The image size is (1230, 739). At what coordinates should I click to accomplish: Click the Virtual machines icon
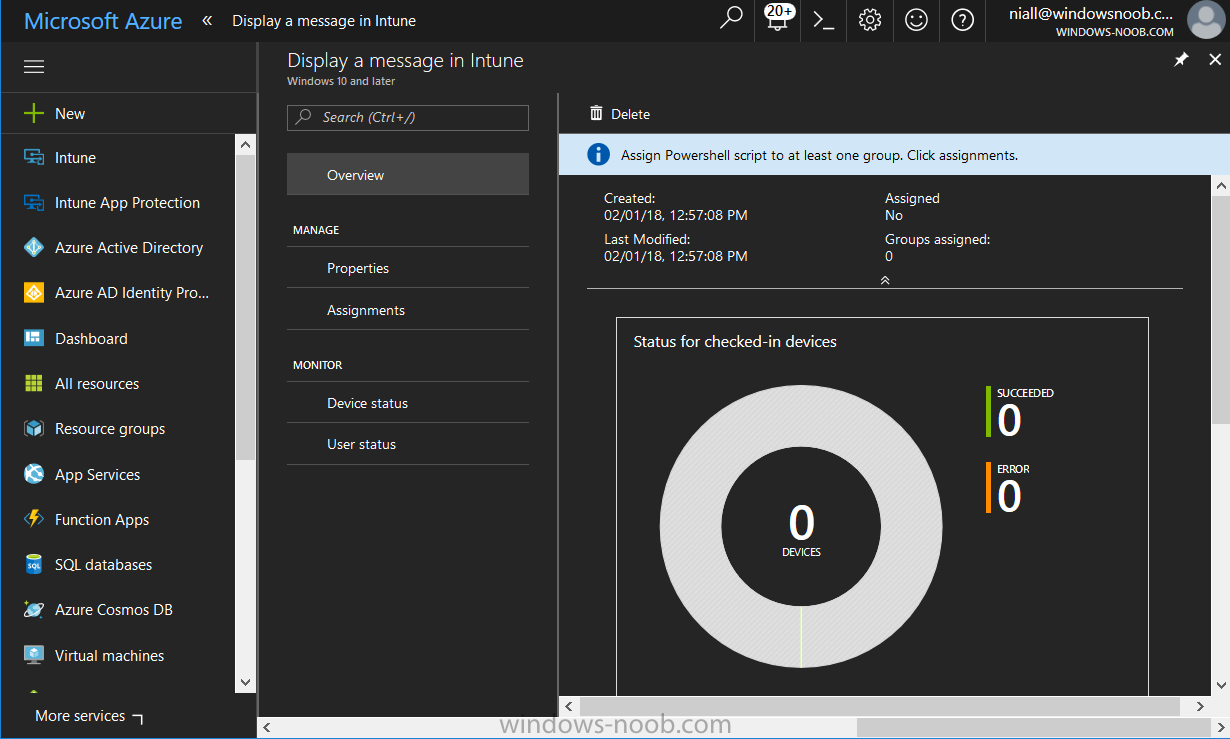[x=34, y=655]
